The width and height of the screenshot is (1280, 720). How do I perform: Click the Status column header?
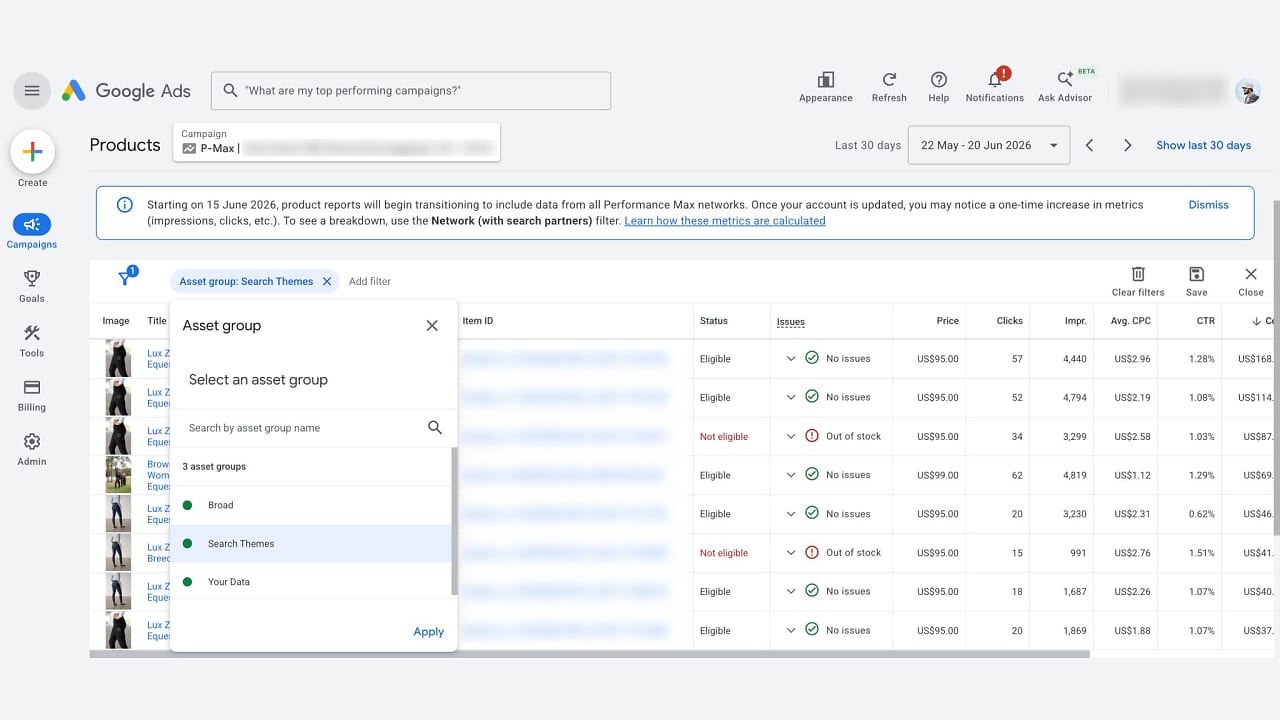pyautogui.click(x=714, y=321)
